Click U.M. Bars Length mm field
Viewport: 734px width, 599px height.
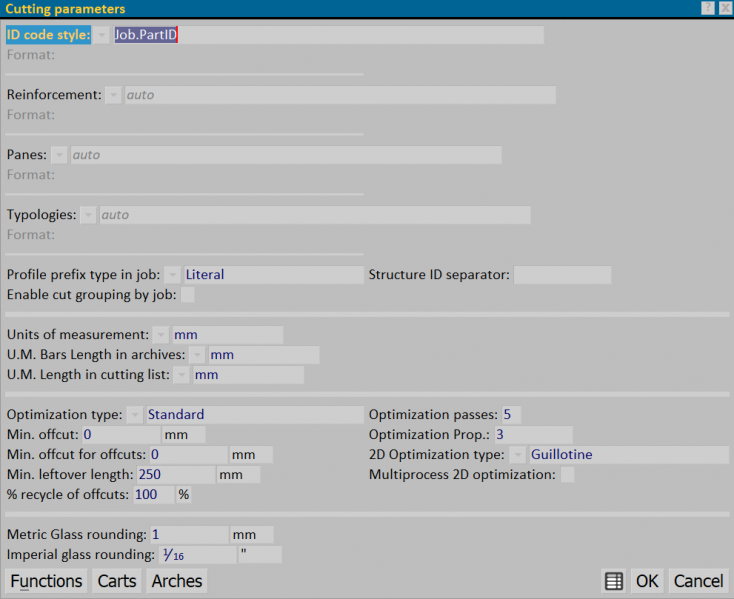[x=264, y=355]
